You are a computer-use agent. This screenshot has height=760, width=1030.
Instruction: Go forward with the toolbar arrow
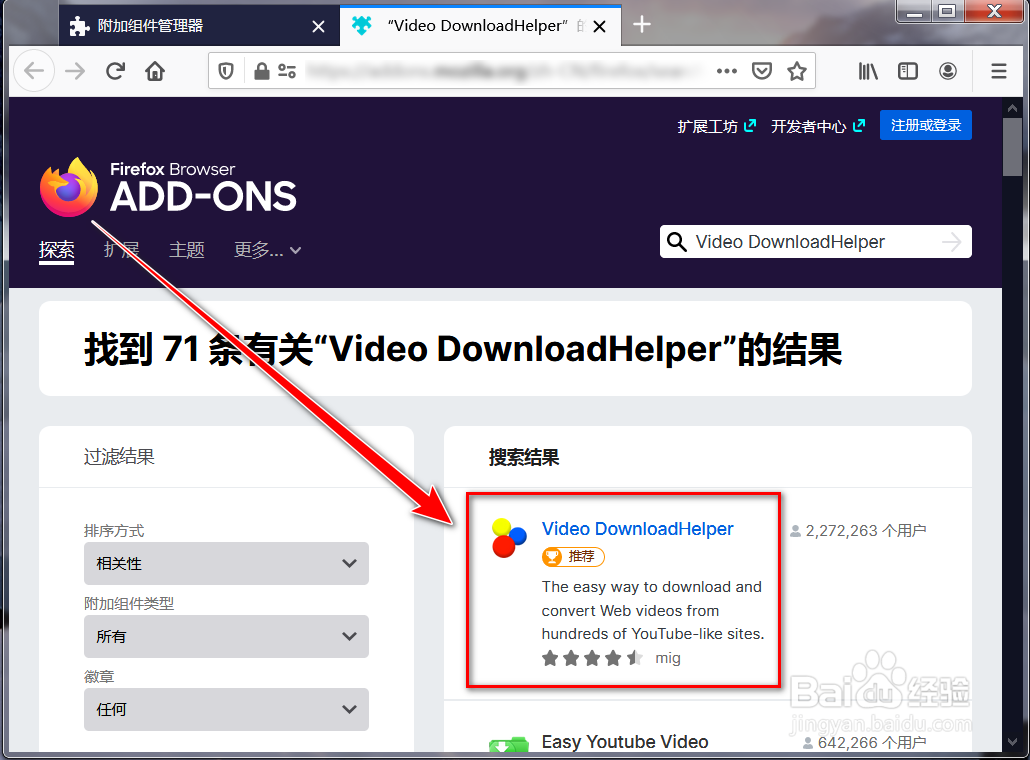75,70
